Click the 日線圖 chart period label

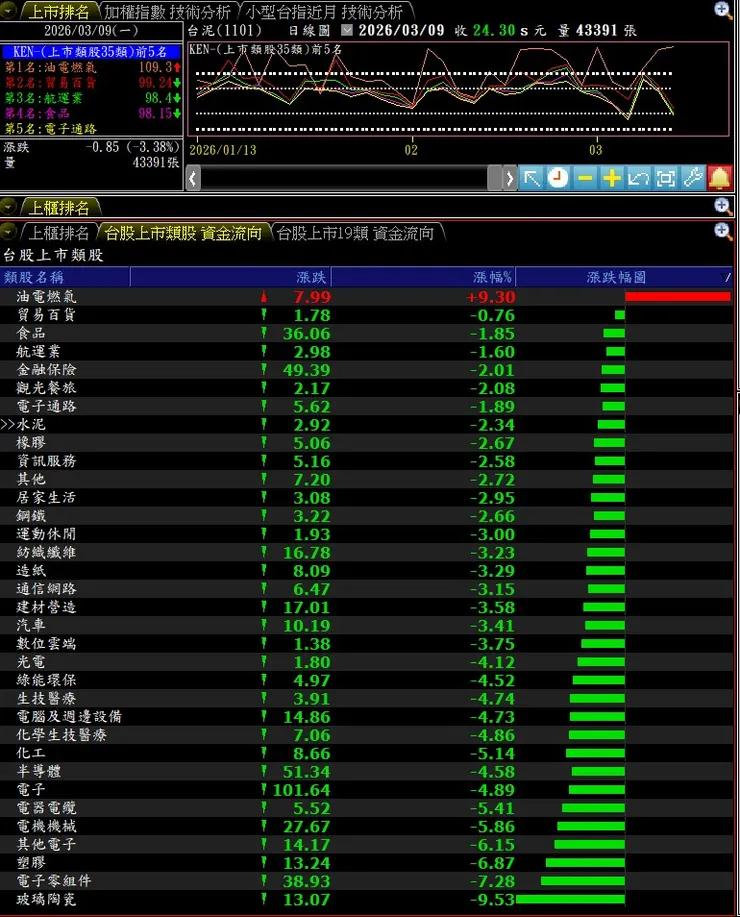click(x=309, y=30)
